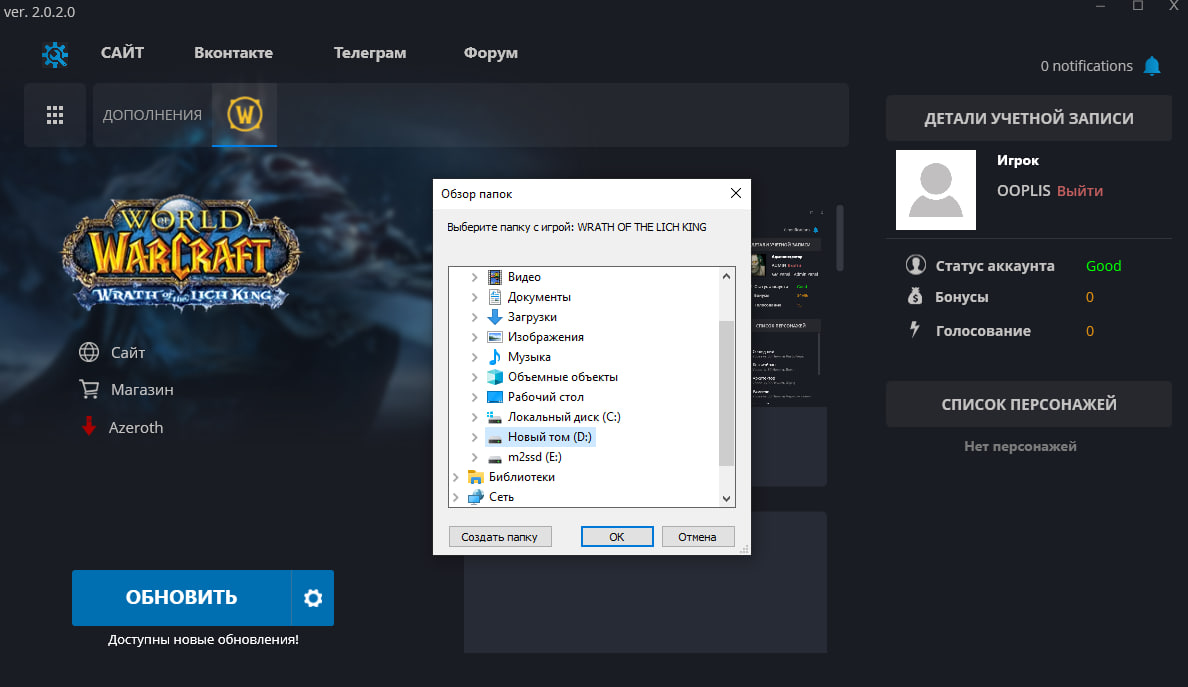Image resolution: width=1188 pixels, height=687 pixels.
Task: Click the player avatar image
Action: 935,190
